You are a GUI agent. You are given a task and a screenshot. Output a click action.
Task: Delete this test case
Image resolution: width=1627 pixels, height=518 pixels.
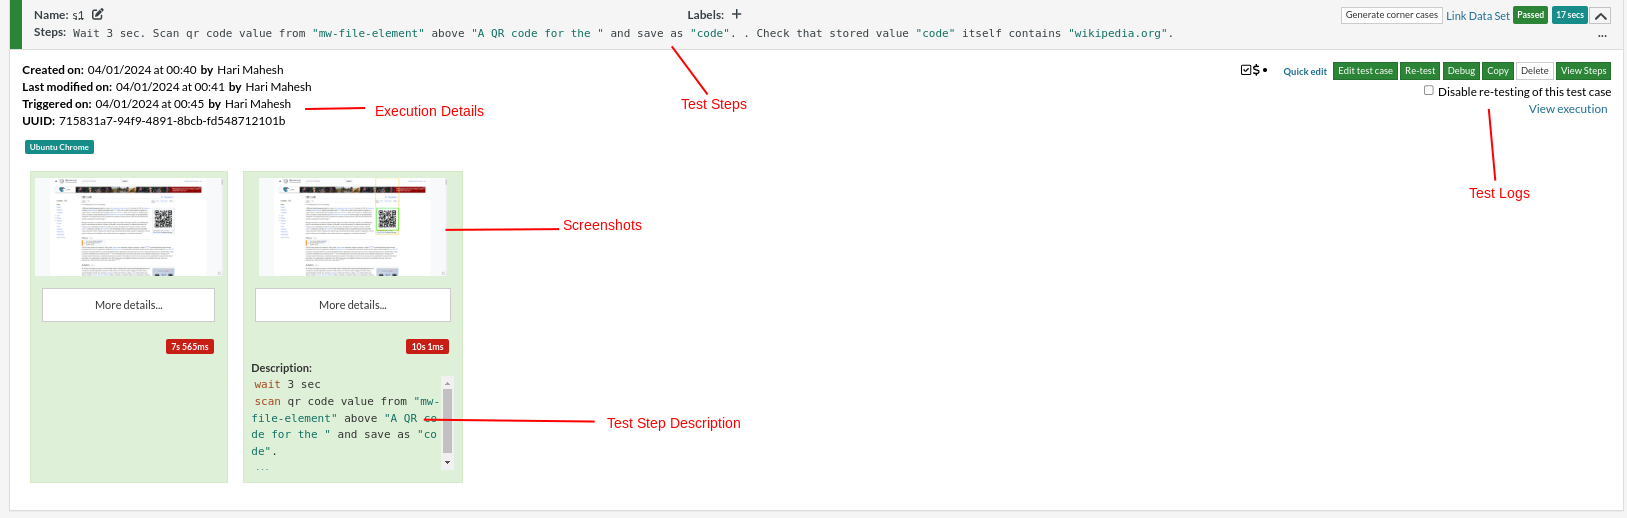(x=1534, y=71)
